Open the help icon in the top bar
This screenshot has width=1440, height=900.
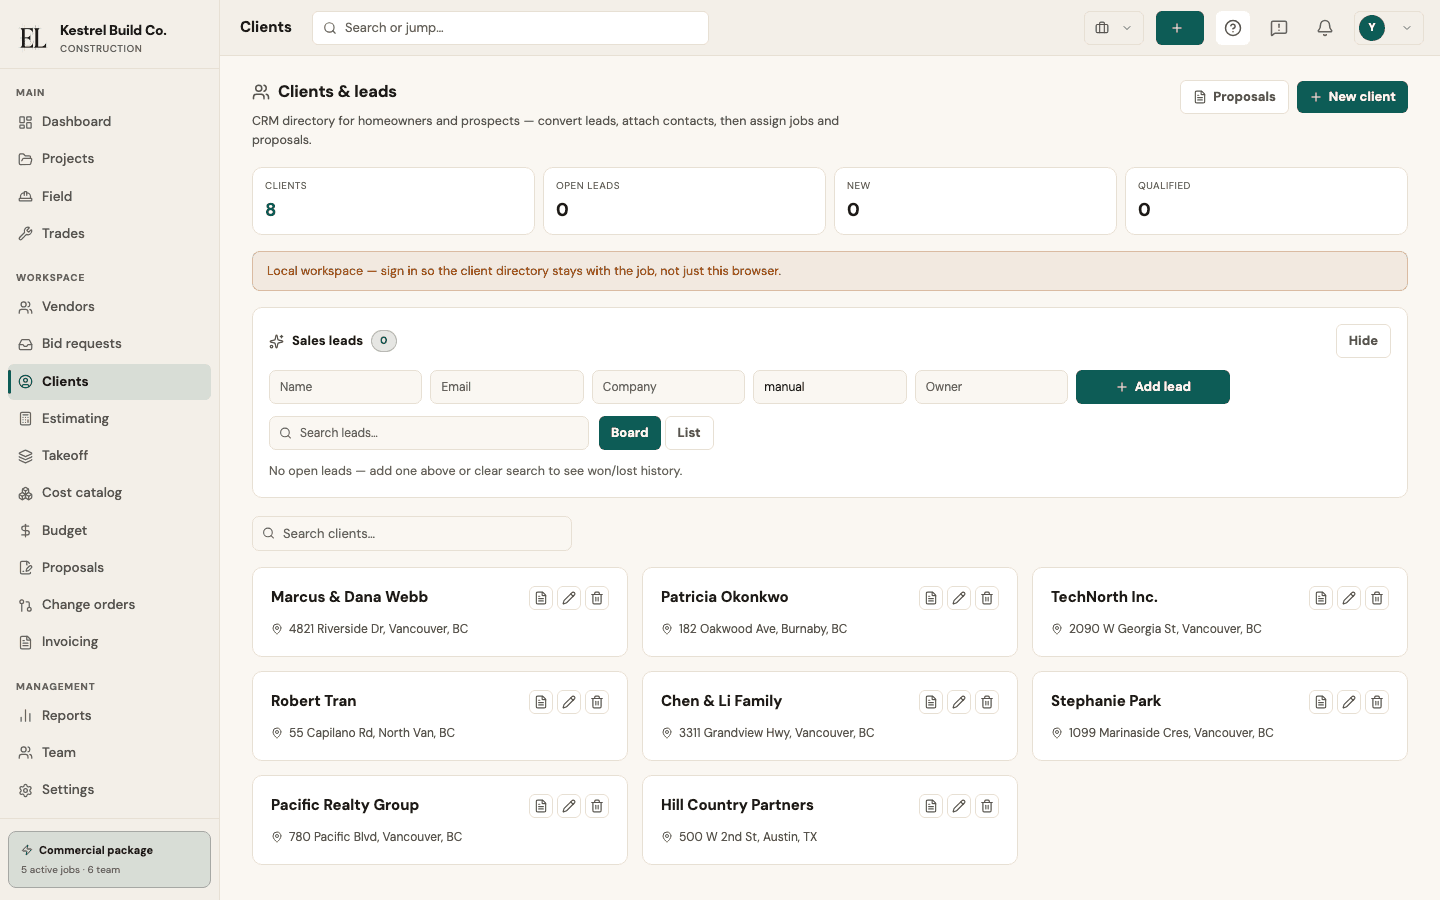coord(1233,28)
